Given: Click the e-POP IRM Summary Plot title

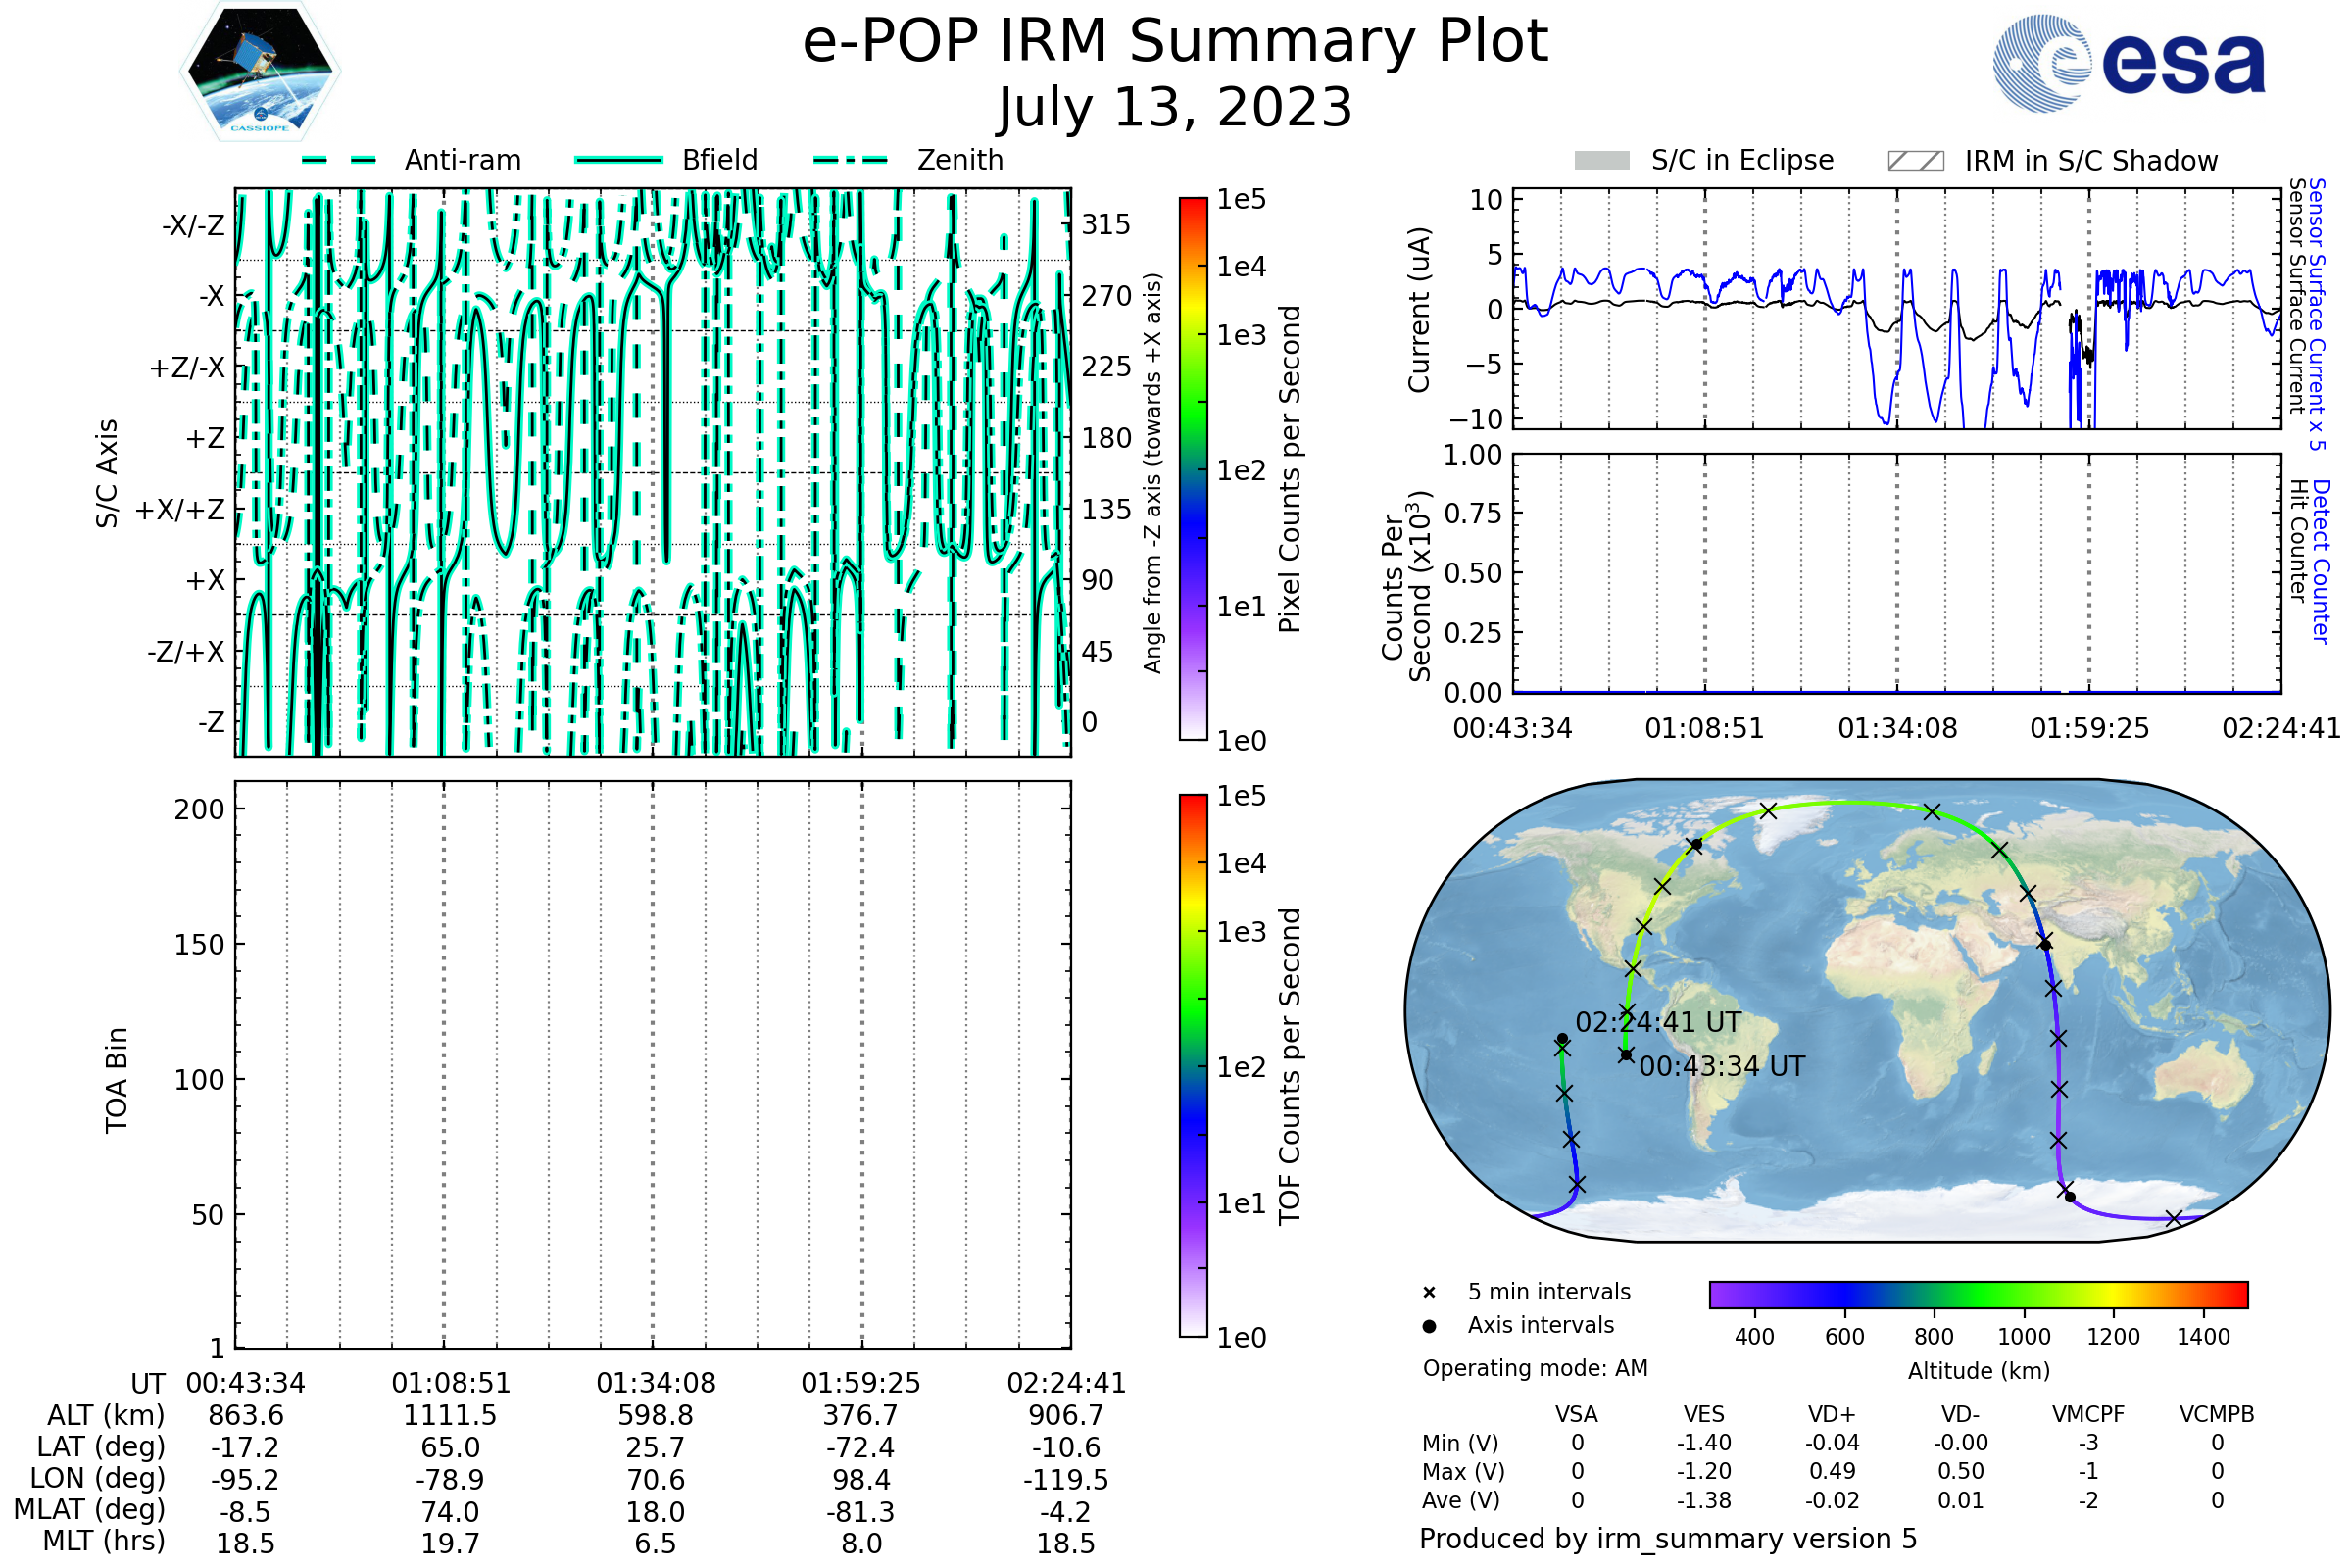Looking at the screenshot, I should [1175, 42].
